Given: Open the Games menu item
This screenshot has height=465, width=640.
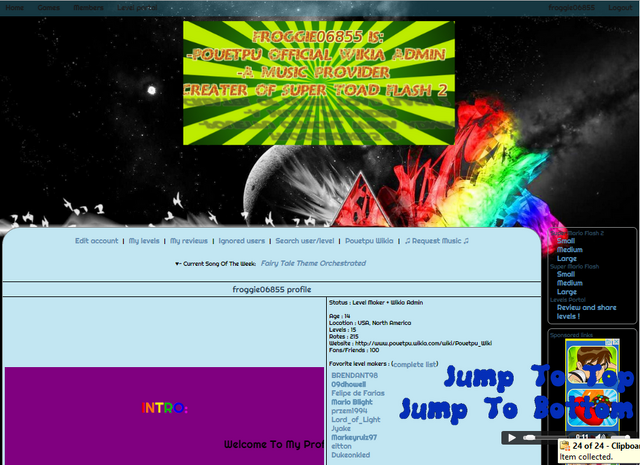Looking at the screenshot, I should pos(49,7).
